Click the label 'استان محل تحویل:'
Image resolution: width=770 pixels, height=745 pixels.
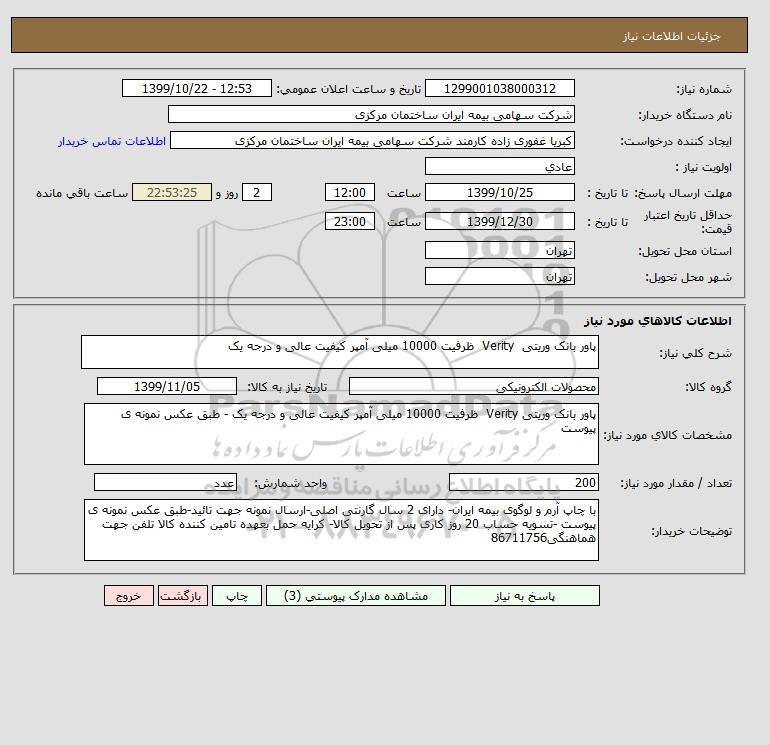tap(685, 251)
